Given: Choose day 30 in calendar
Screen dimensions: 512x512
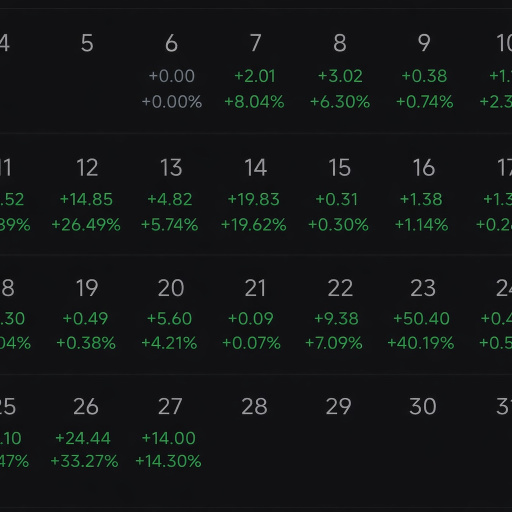Looking at the screenshot, I should [x=424, y=433].
